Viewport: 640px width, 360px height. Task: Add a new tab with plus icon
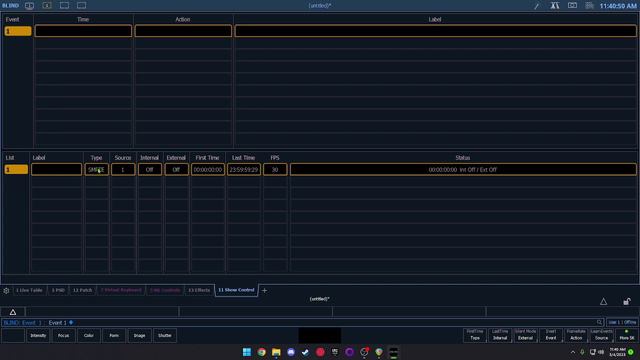[264, 291]
